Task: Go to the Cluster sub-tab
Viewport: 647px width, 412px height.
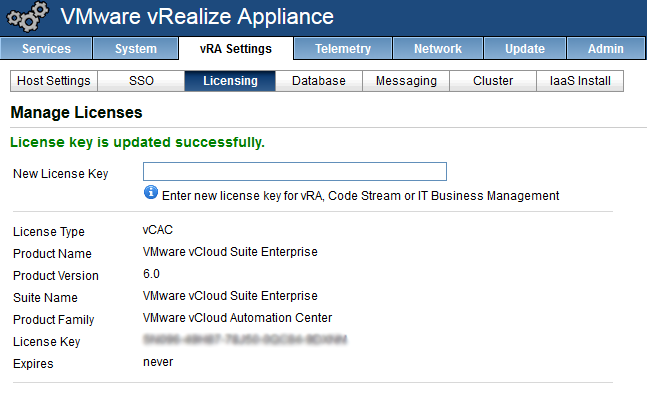Action: [493, 81]
